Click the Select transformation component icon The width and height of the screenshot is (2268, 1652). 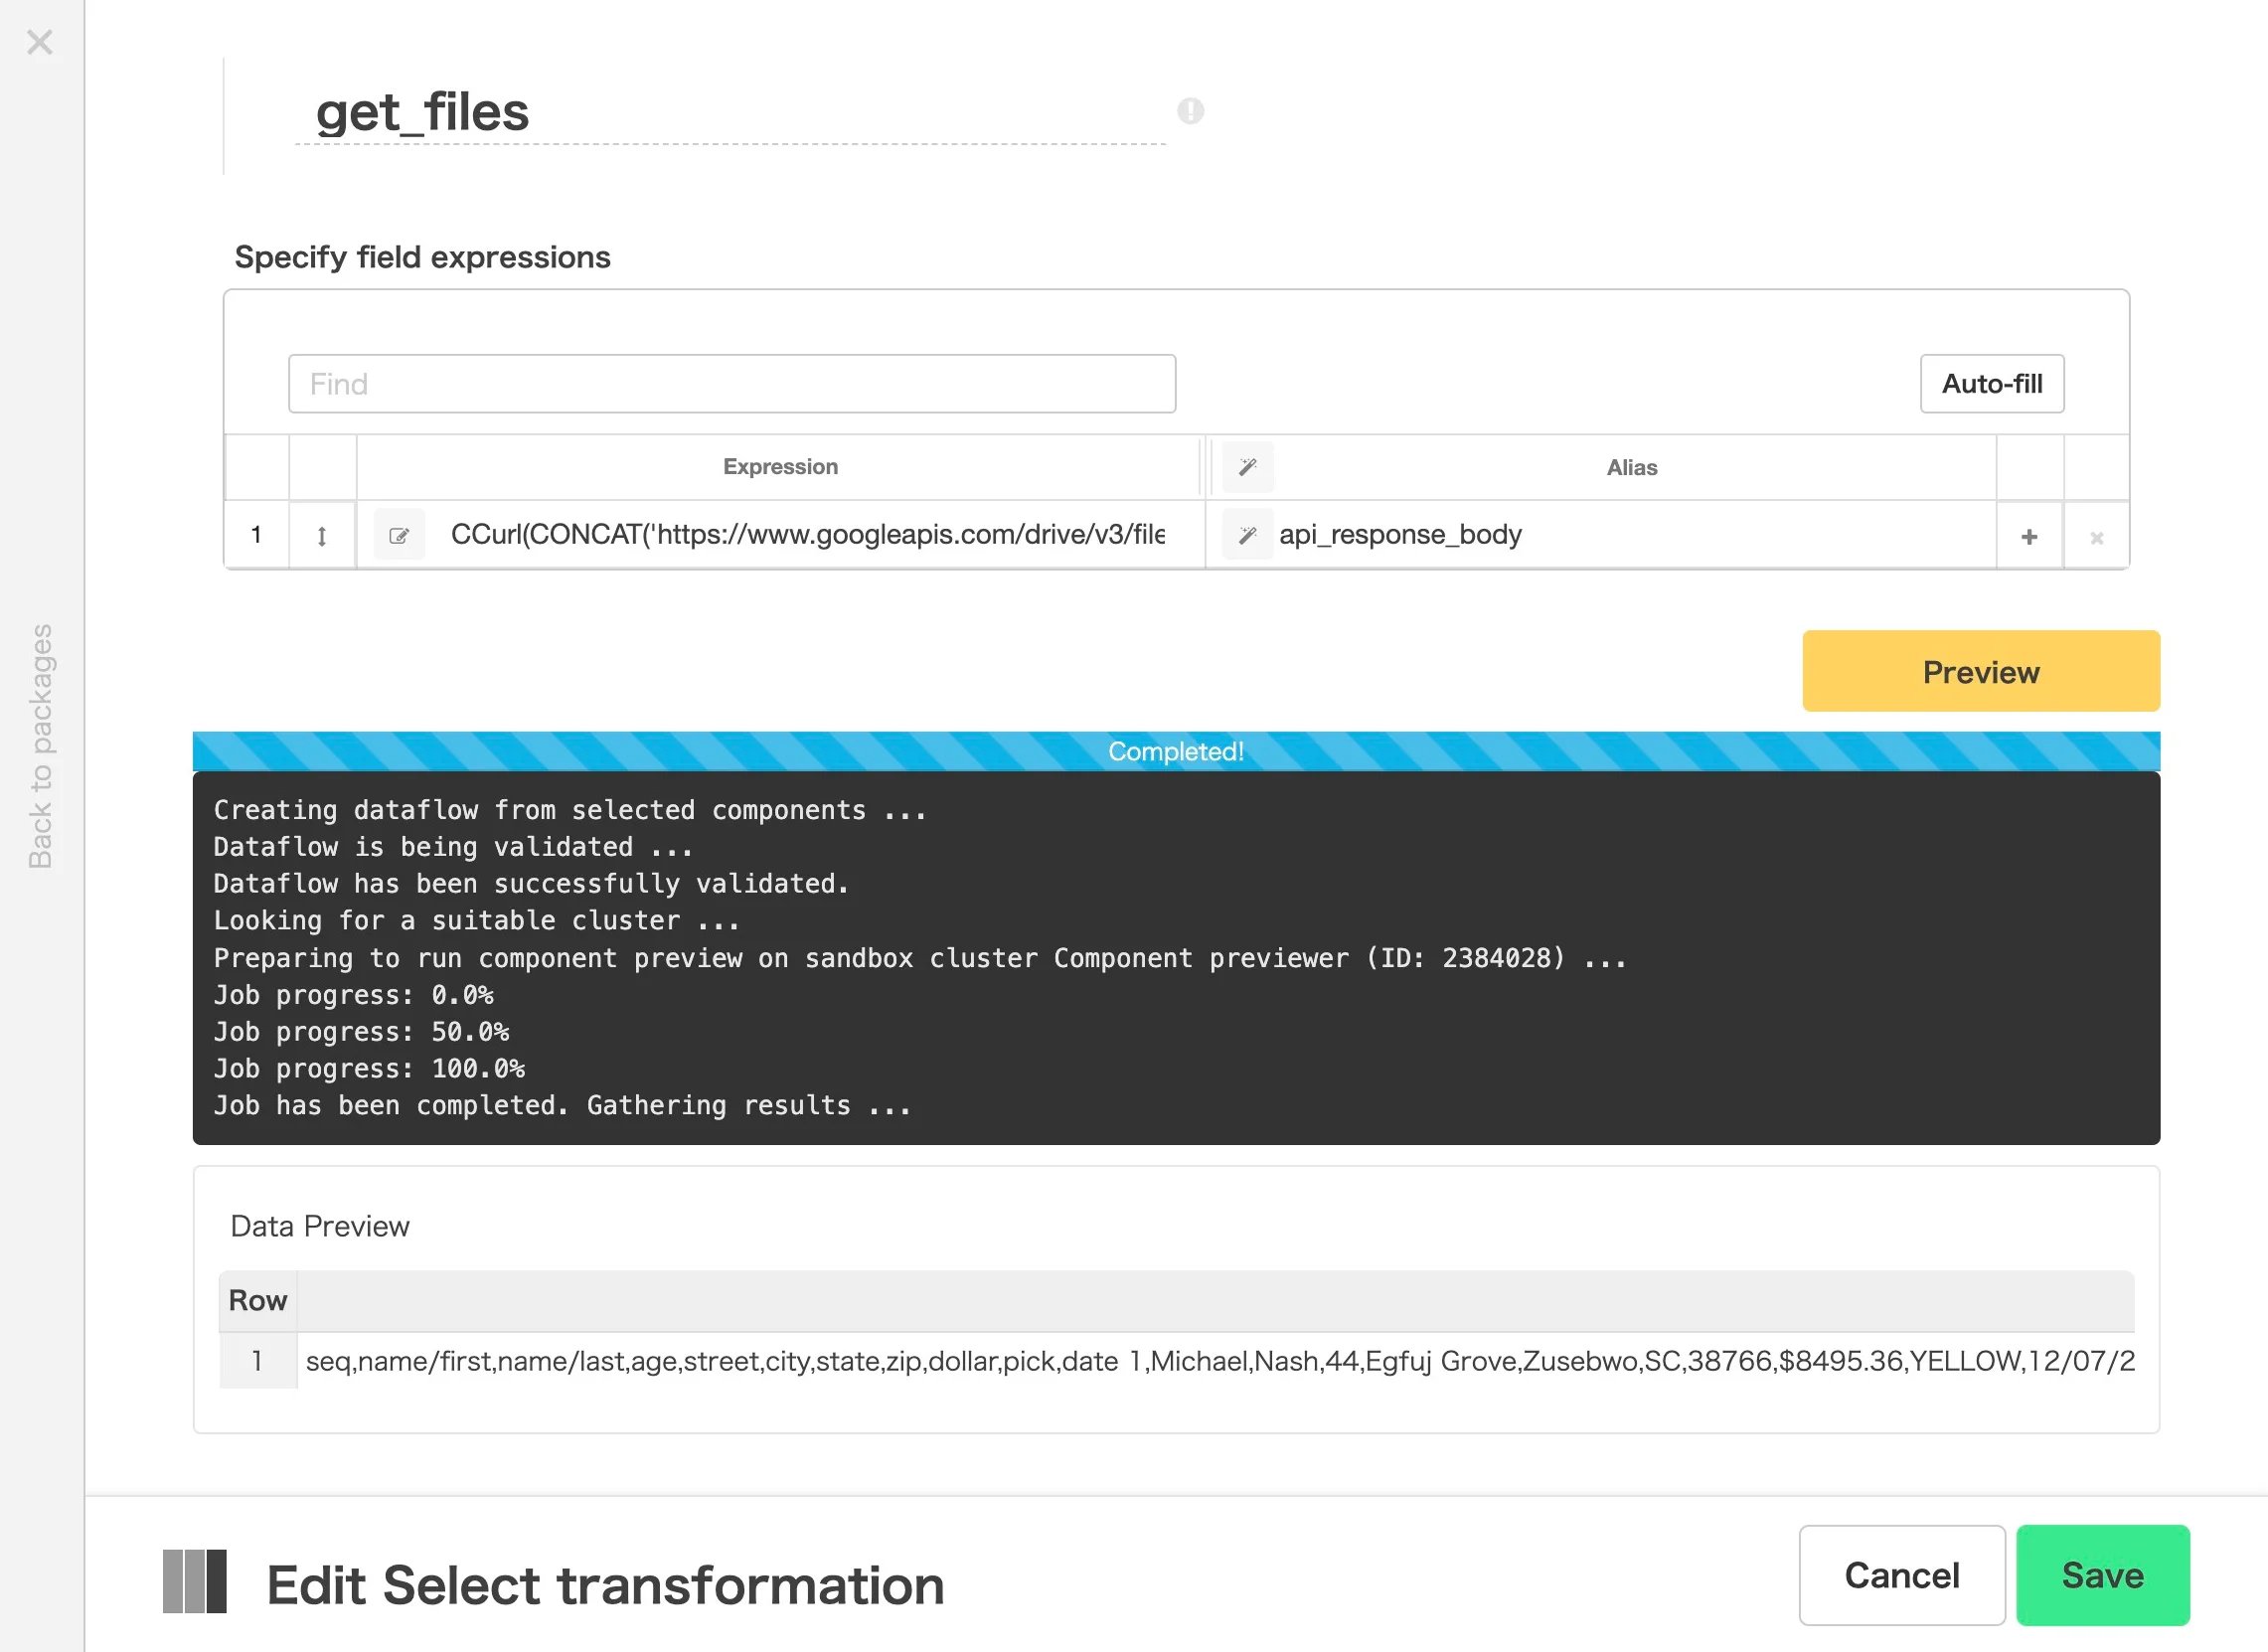click(x=195, y=1581)
